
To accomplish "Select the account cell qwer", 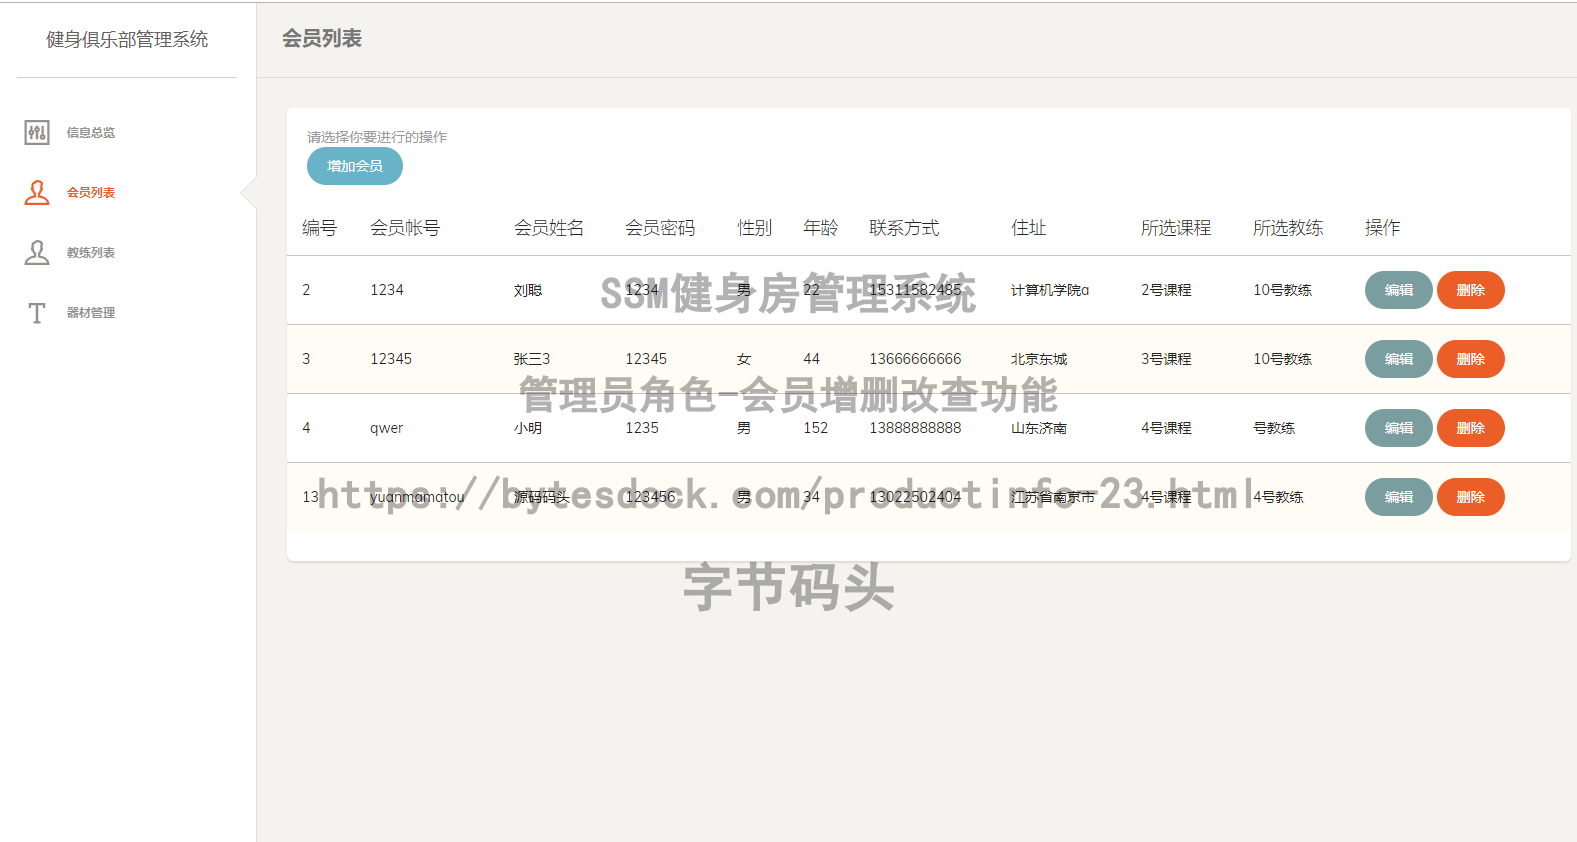I will [x=387, y=428].
